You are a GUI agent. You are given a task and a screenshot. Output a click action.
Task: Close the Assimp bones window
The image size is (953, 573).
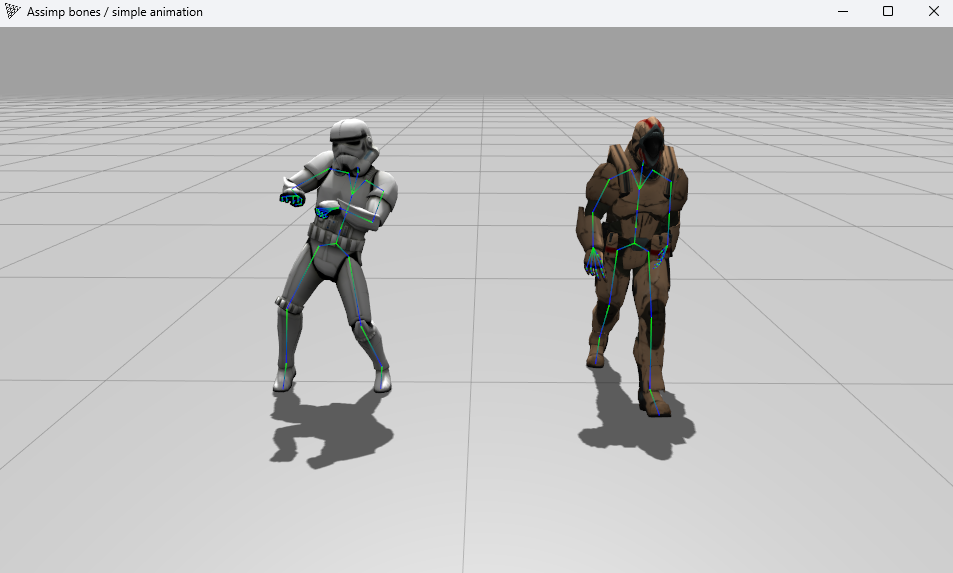point(934,12)
